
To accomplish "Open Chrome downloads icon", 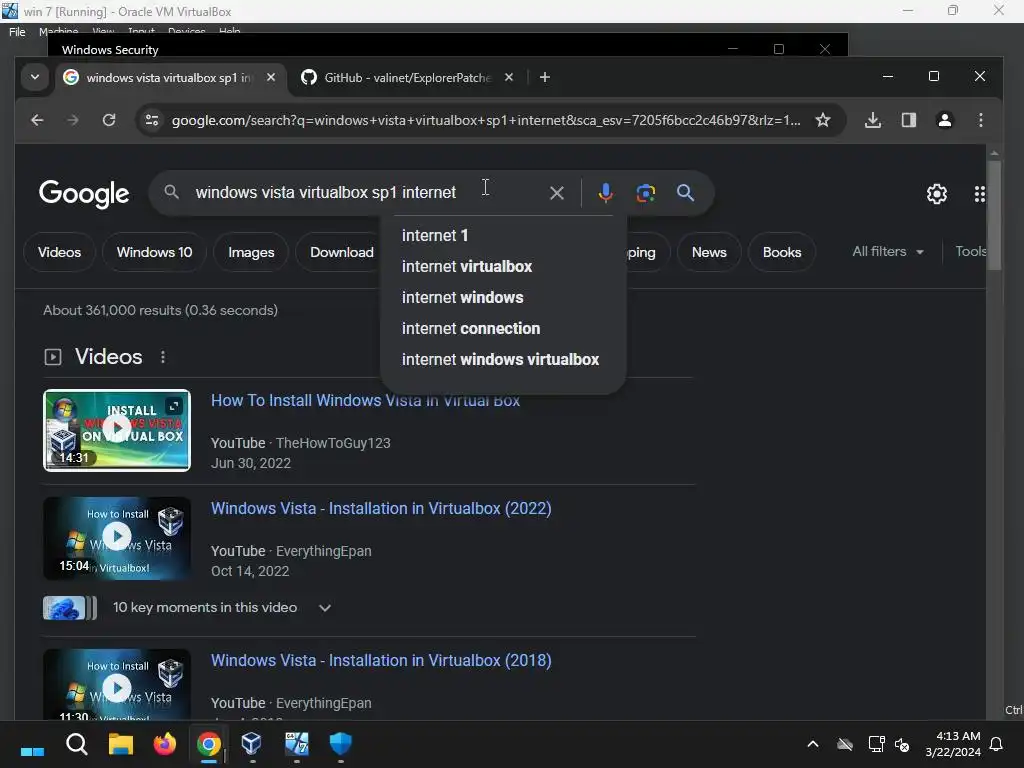I will 872,120.
